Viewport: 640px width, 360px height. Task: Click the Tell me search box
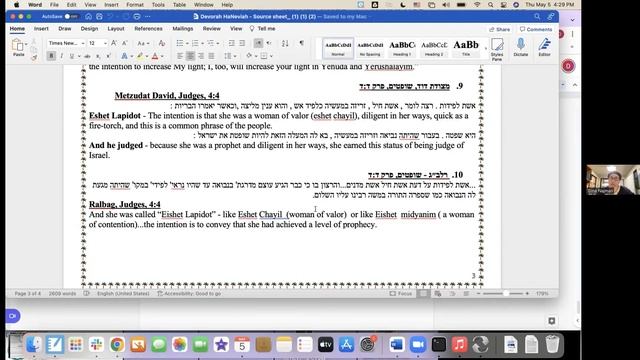pyautogui.click(x=262, y=29)
